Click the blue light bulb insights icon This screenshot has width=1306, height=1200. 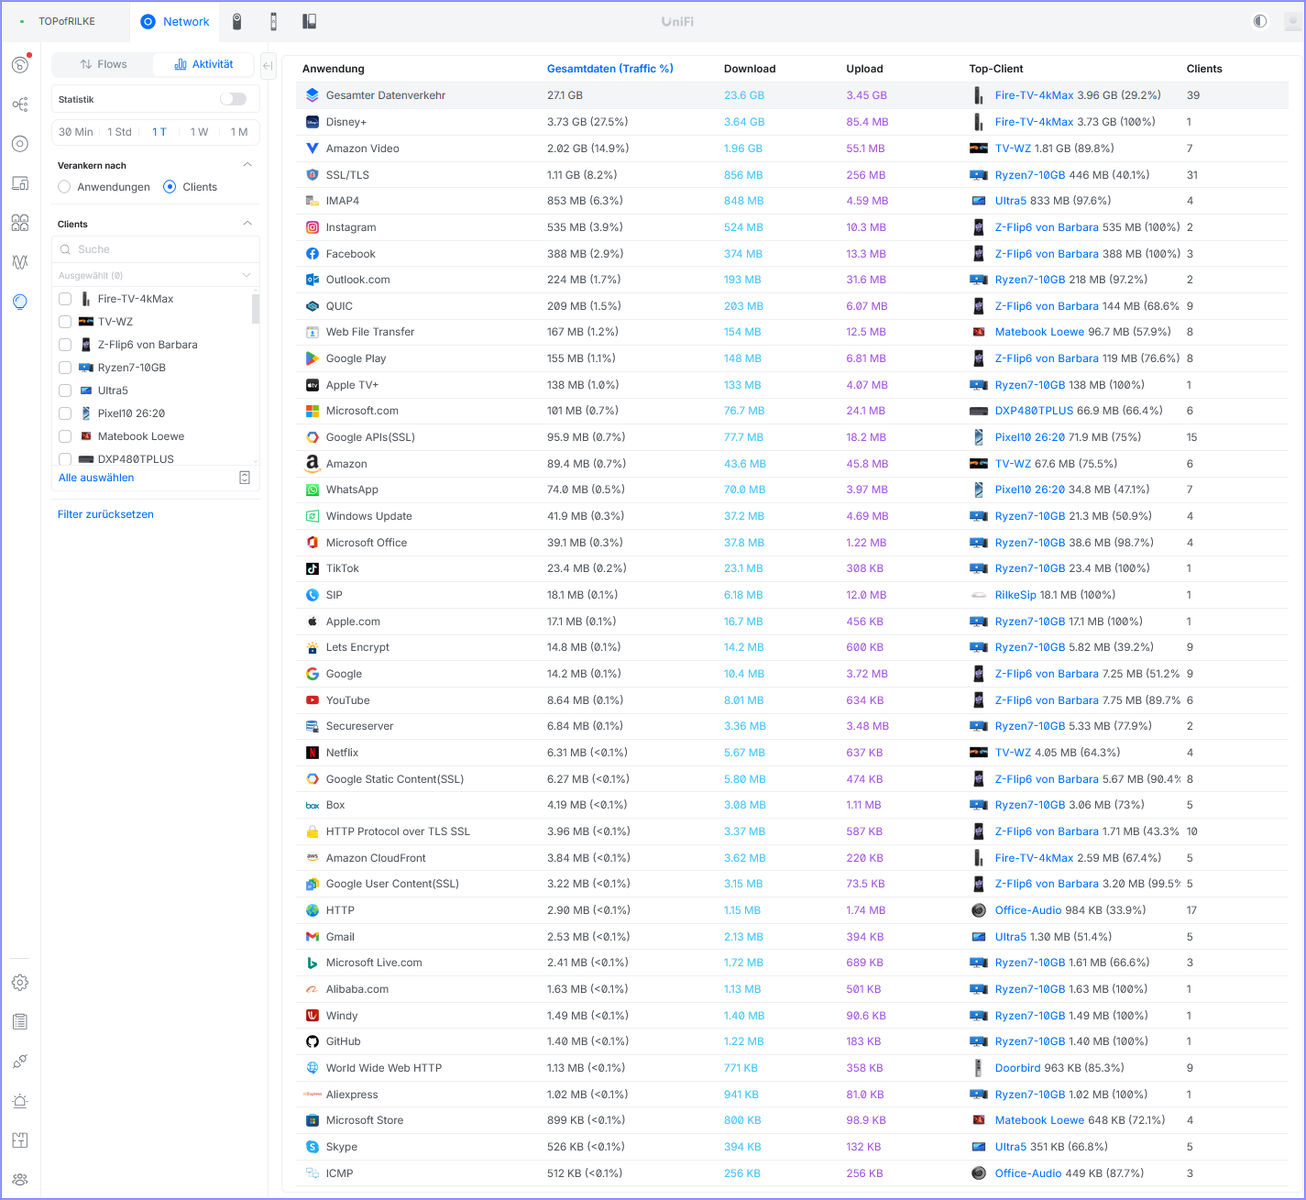tap(20, 302)
